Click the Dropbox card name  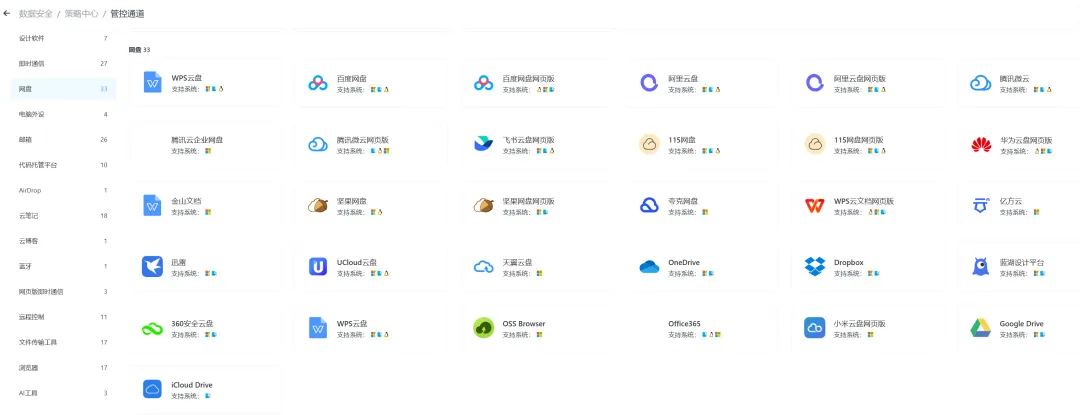pos(849,262)
